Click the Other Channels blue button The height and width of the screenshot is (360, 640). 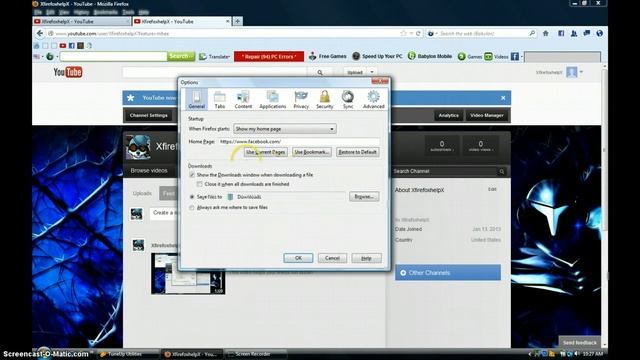[448, 273]
